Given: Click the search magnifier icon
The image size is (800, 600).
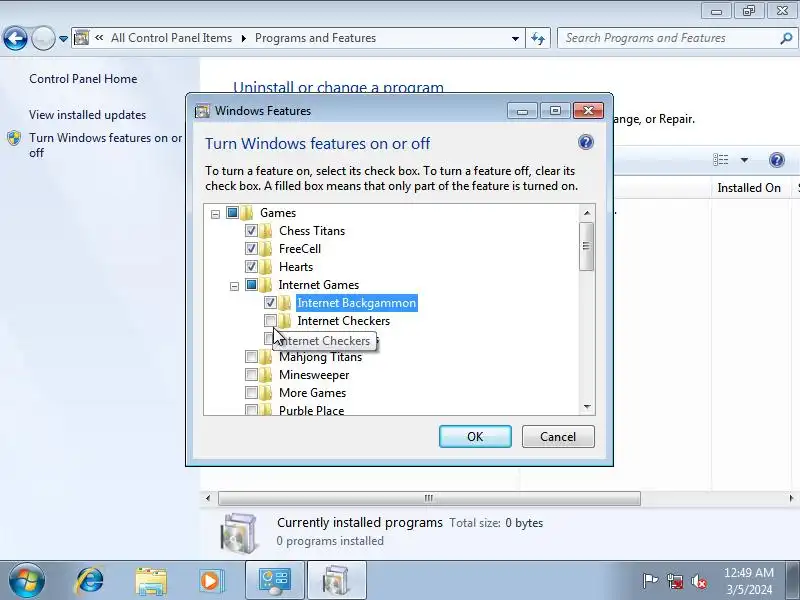Looking at the screenshot, I should tap(786, 38).
